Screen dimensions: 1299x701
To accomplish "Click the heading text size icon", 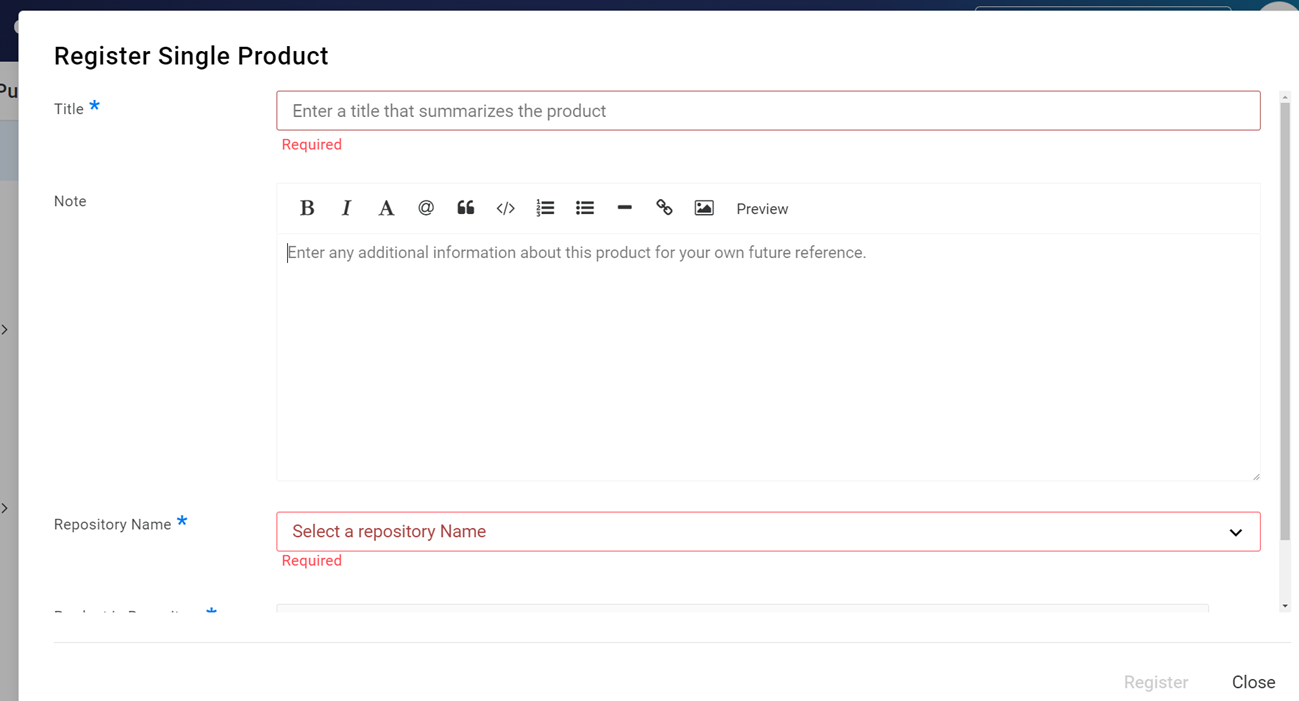I will coord(386,208).
